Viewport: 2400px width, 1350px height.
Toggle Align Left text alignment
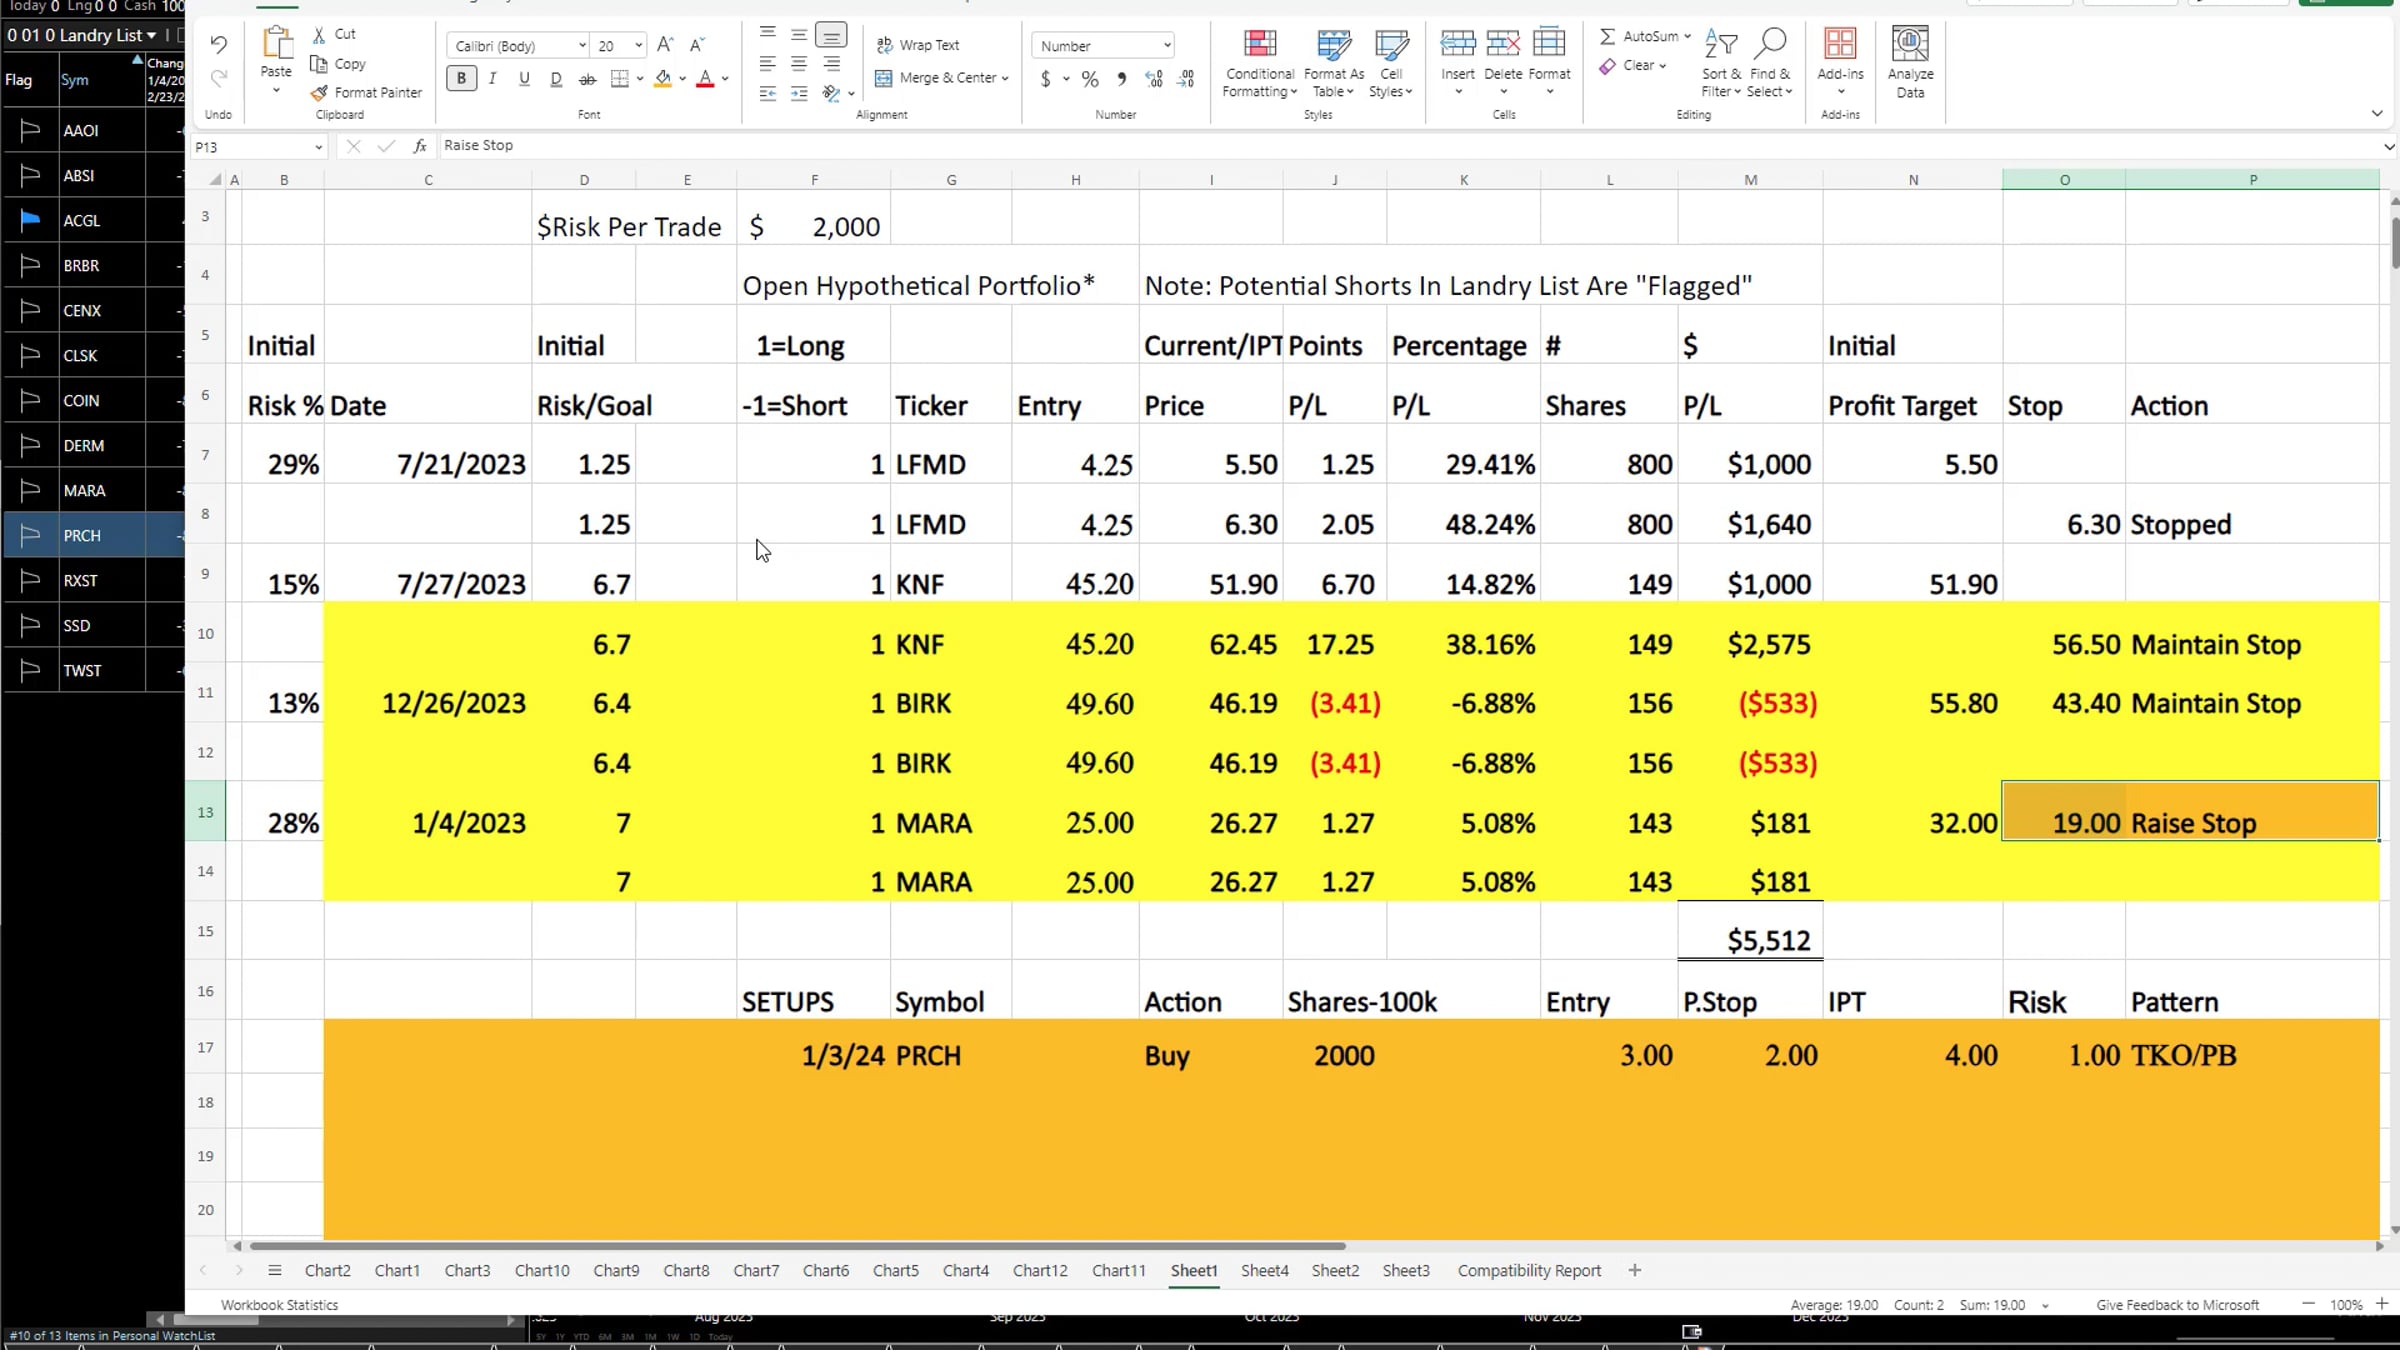pos(767,64)
